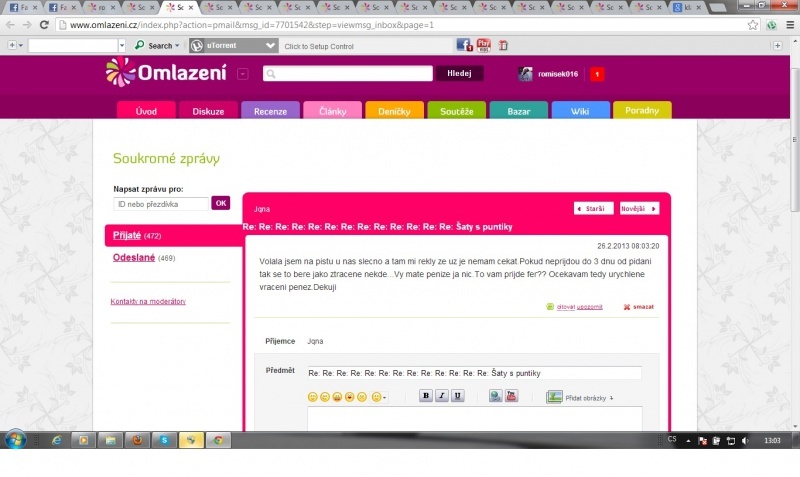Viewport: 800px width, 477px height.
Task: Insert YouTube video icon in editor
Action: click(511, 396)
